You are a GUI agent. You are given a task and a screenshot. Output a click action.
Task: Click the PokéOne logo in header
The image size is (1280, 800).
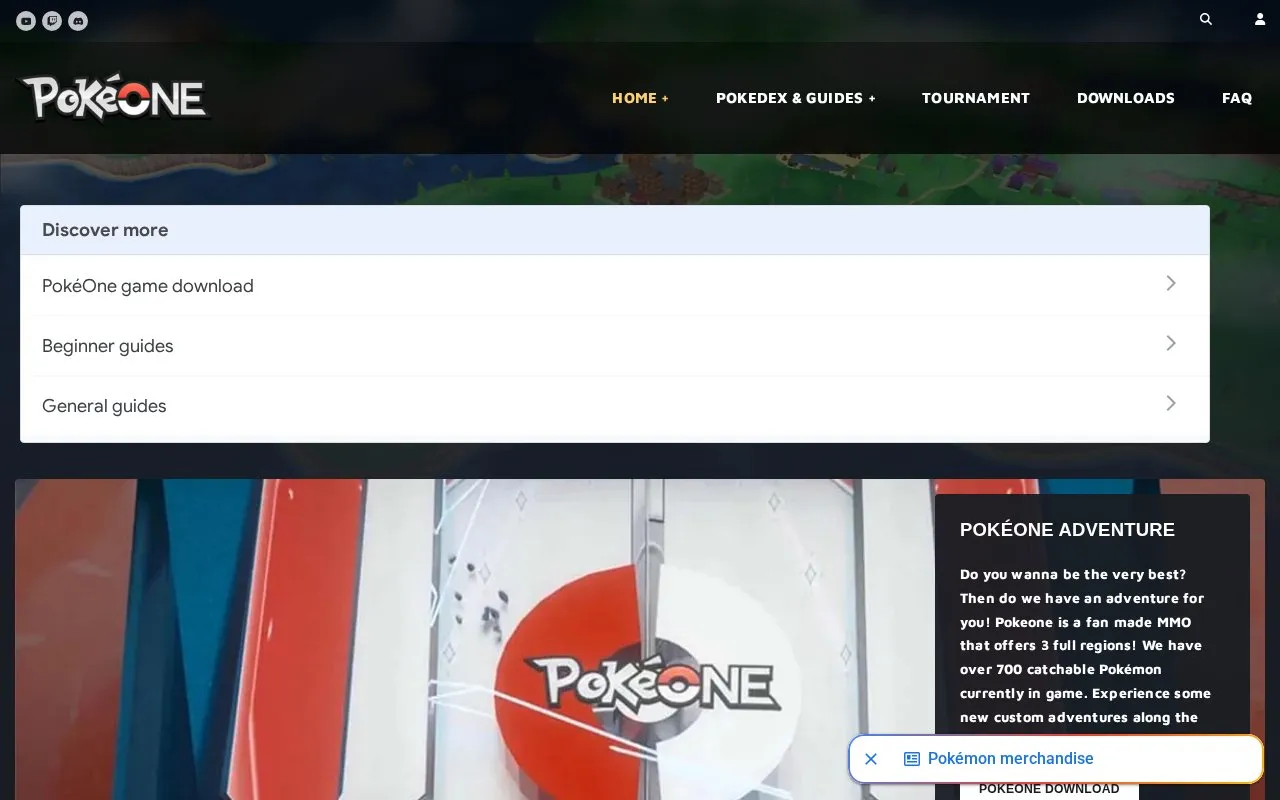click(115, 98)
